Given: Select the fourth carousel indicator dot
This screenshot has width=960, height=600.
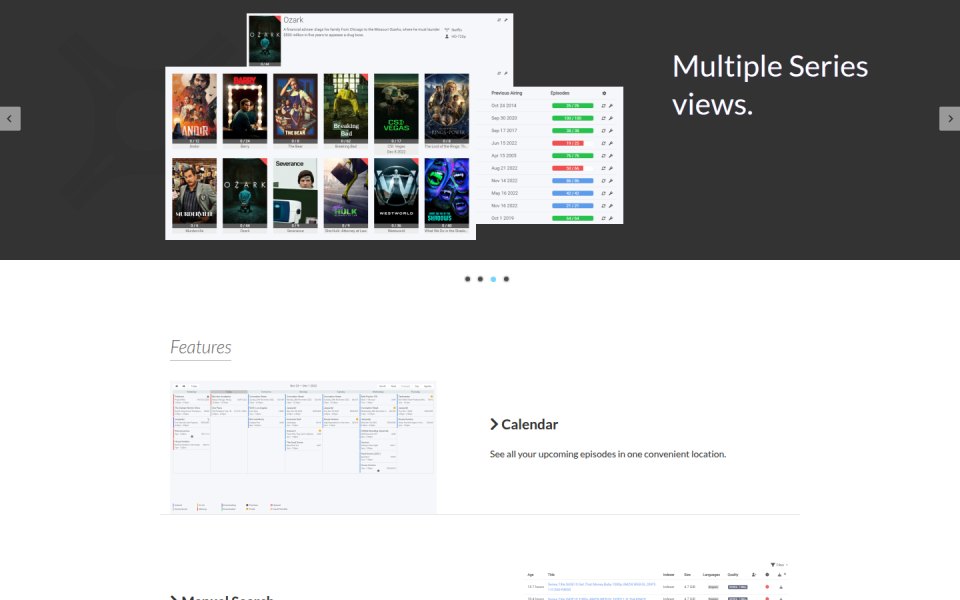Looking at the screenshot, I should [x=506, y=279].
